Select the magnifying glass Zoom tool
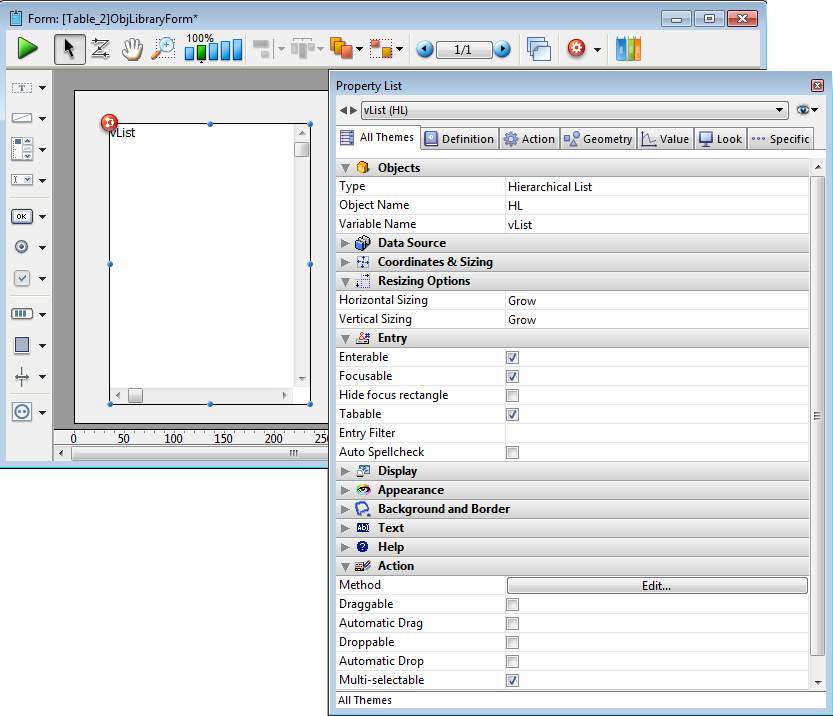This screenshot has height=716, width=833. tap(163, 48)
